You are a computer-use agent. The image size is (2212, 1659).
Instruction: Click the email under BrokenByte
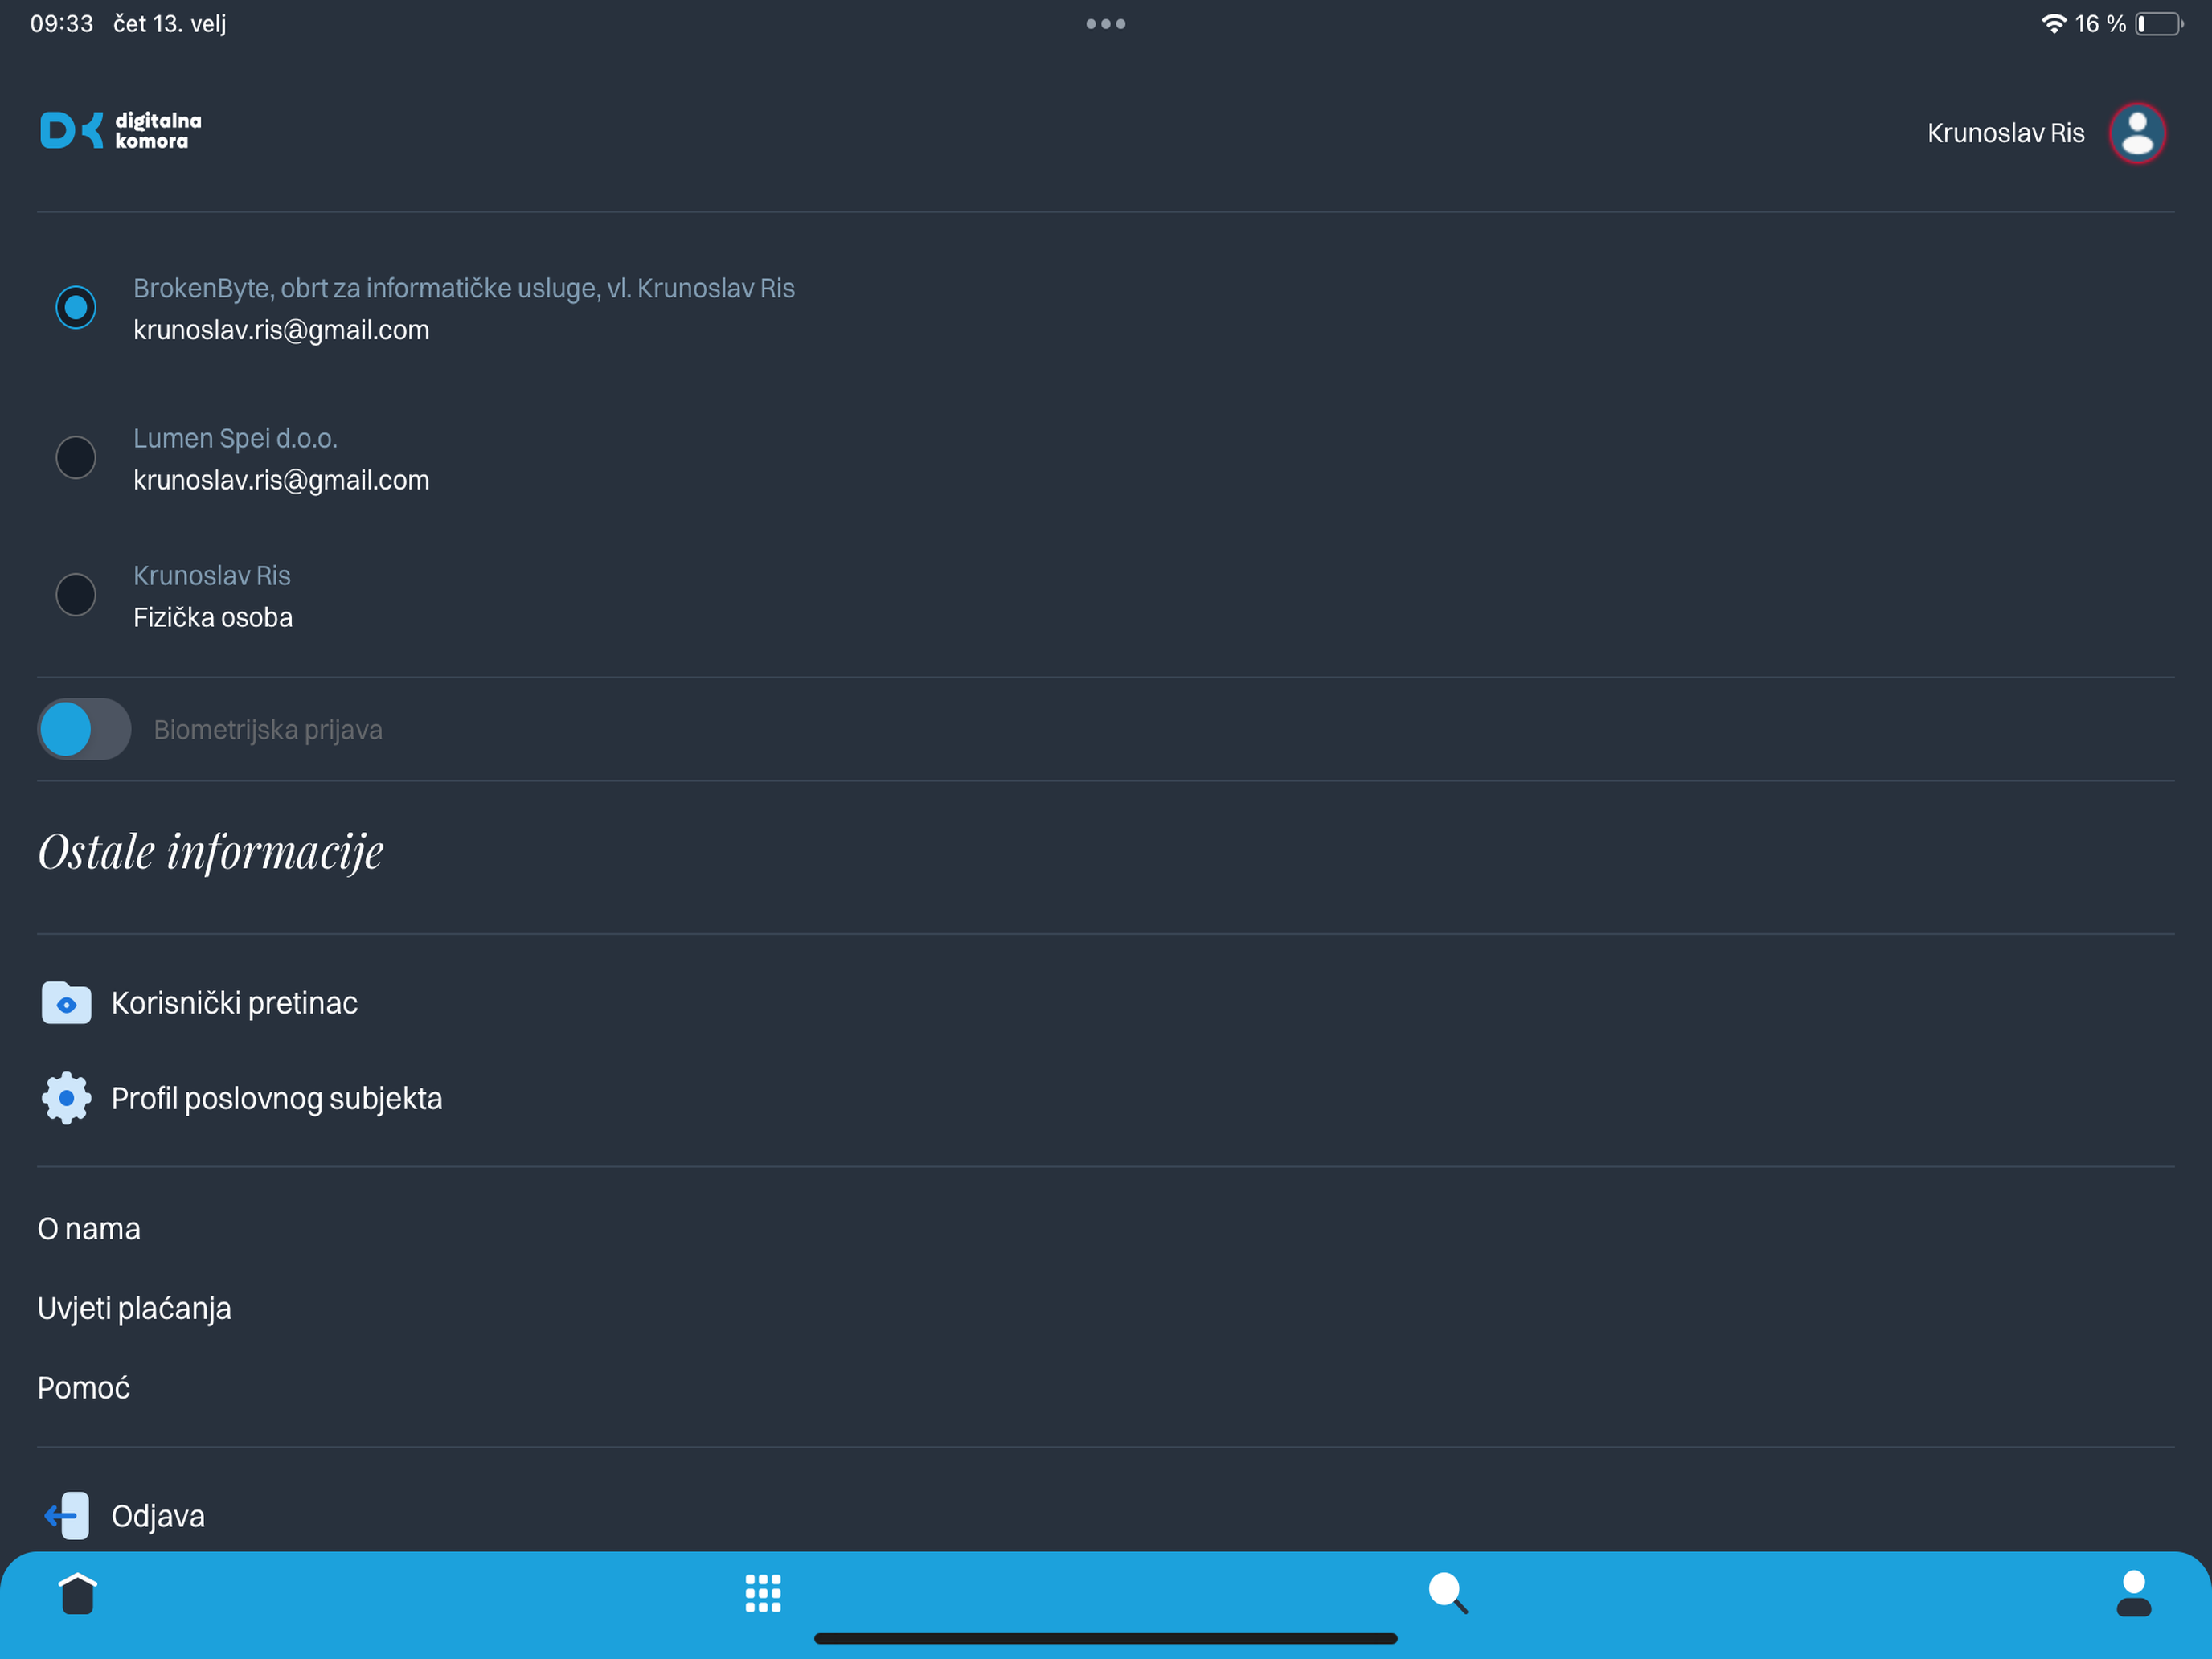point(281,330)
